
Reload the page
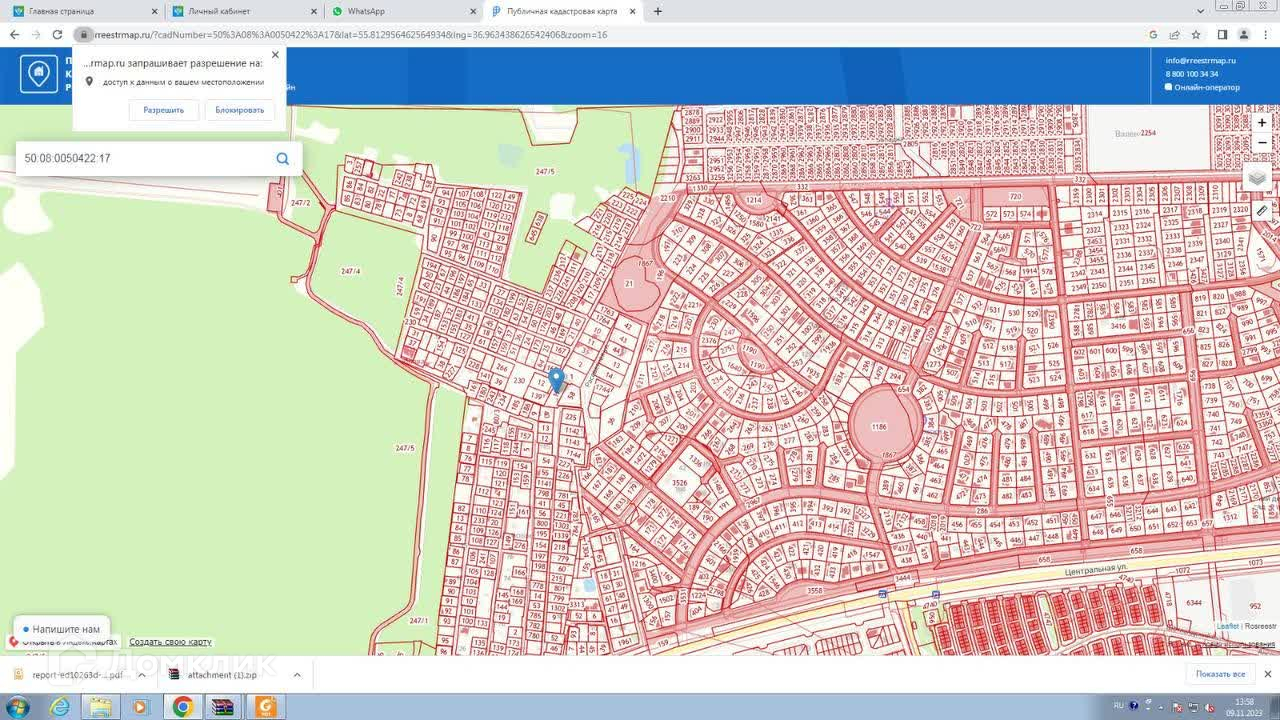(x=57, y=34)
